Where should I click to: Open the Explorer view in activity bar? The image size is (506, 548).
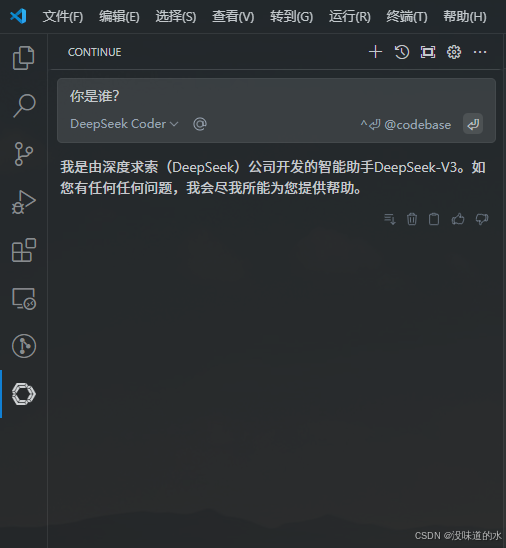pos(24,58)
